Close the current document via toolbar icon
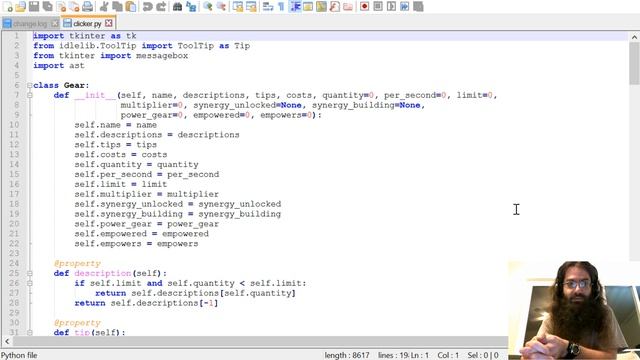Screen dimensions: 640x360 point(61,6)
